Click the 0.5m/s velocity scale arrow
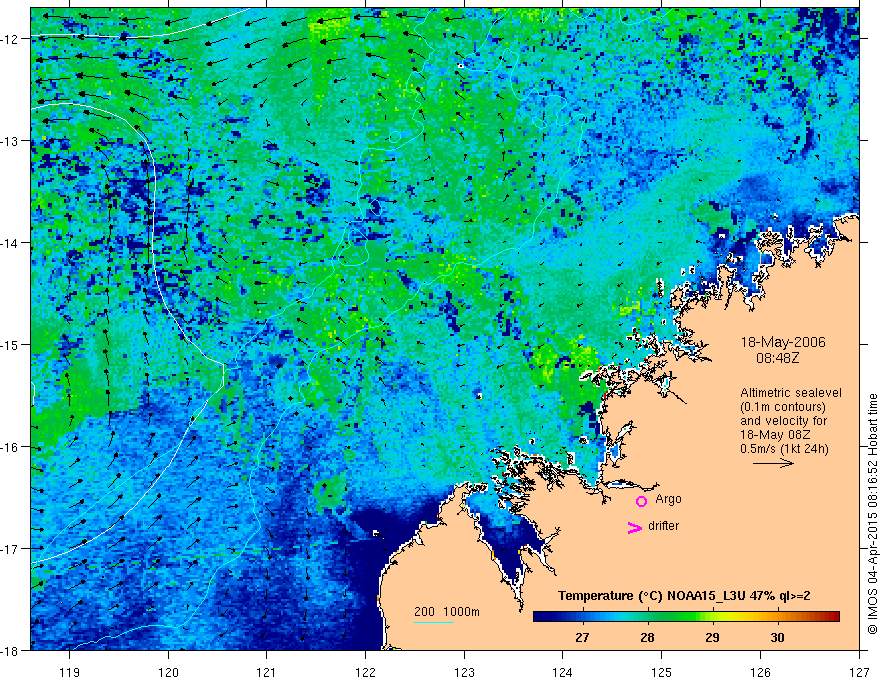Image resolution: width=880 pixels, height=680 pixels. click(773, 463)
